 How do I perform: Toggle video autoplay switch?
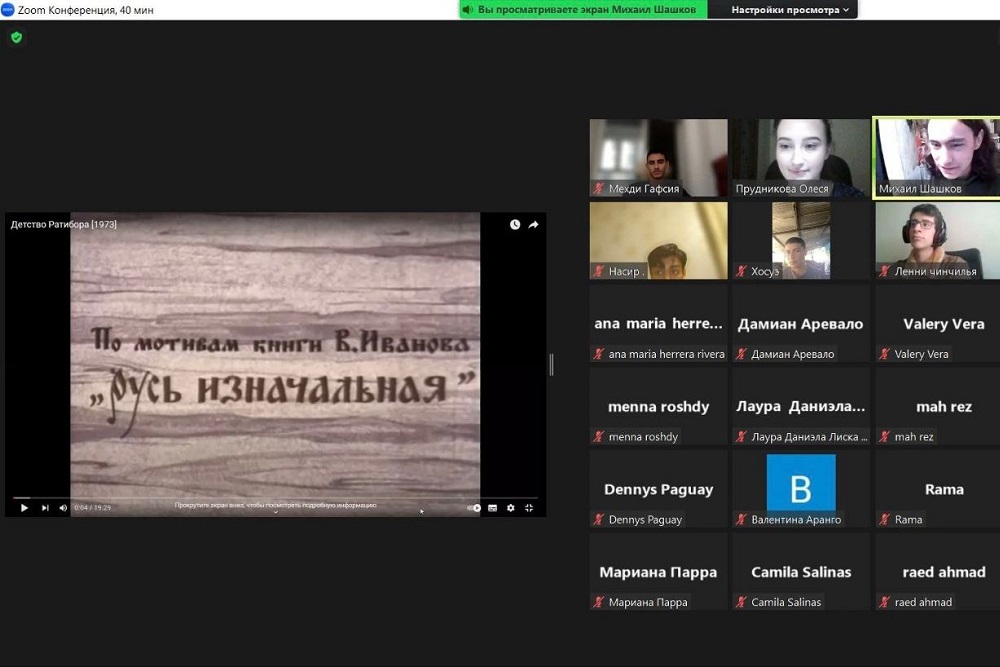tap(474, 508)
